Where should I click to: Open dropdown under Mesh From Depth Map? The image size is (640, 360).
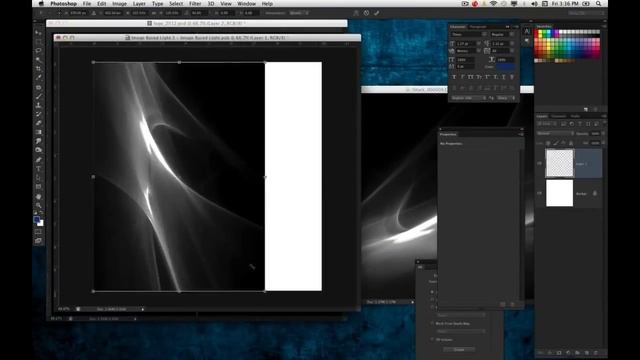[461, 331]
